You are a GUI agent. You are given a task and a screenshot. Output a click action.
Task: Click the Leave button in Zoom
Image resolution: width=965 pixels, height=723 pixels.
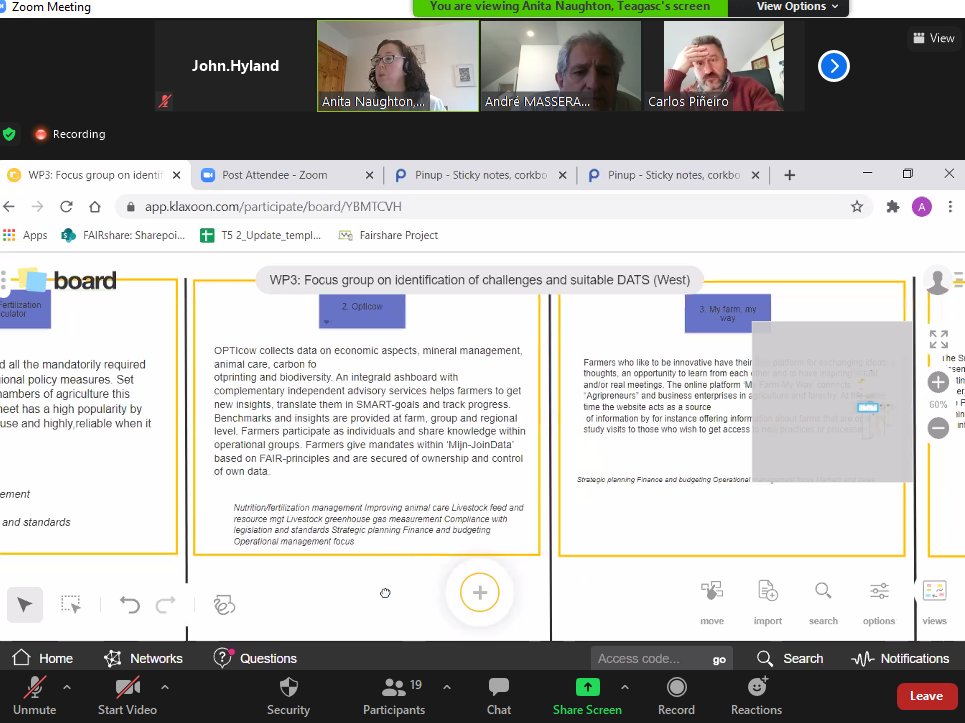pyautogui.click(x=925, y=696)
